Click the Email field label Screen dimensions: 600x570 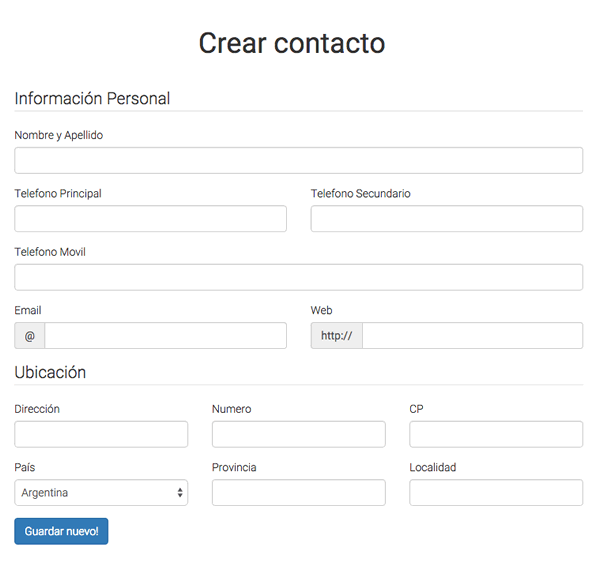(x=28, y=310)
